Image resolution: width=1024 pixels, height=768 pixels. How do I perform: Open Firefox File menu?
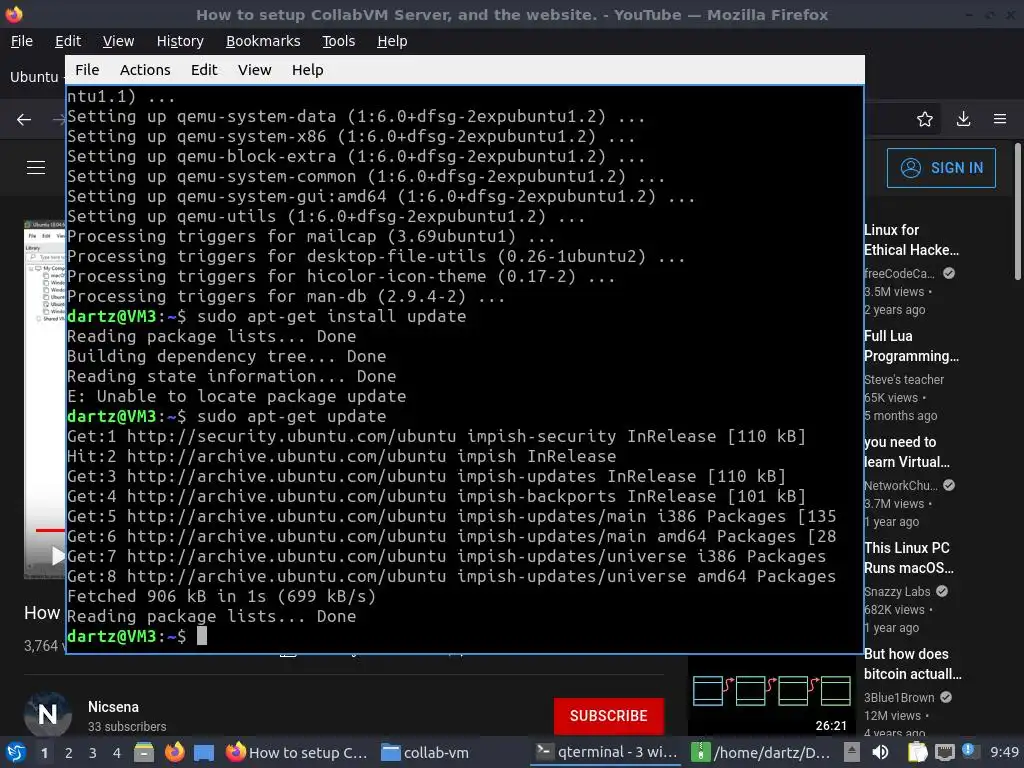pos(22,41)
